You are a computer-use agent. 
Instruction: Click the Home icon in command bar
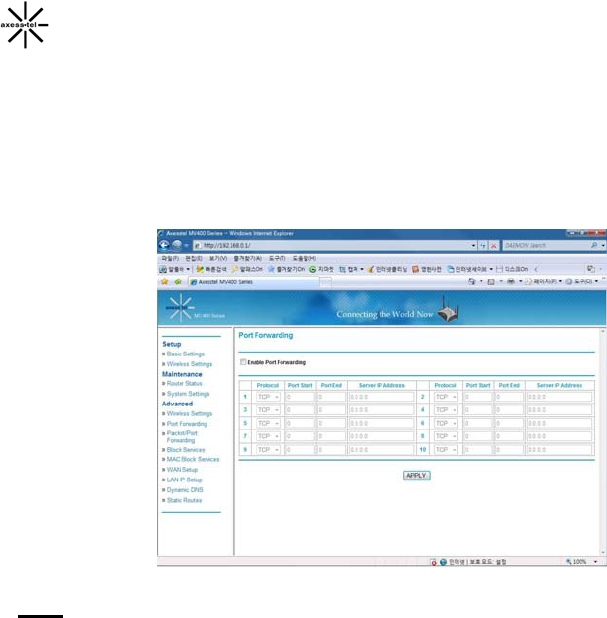472,281
